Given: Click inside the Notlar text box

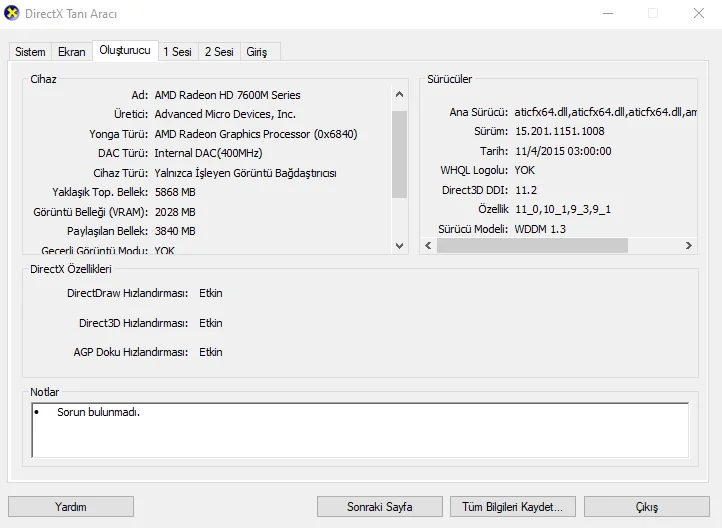Looking at the screenshot, I should point(360,430).
